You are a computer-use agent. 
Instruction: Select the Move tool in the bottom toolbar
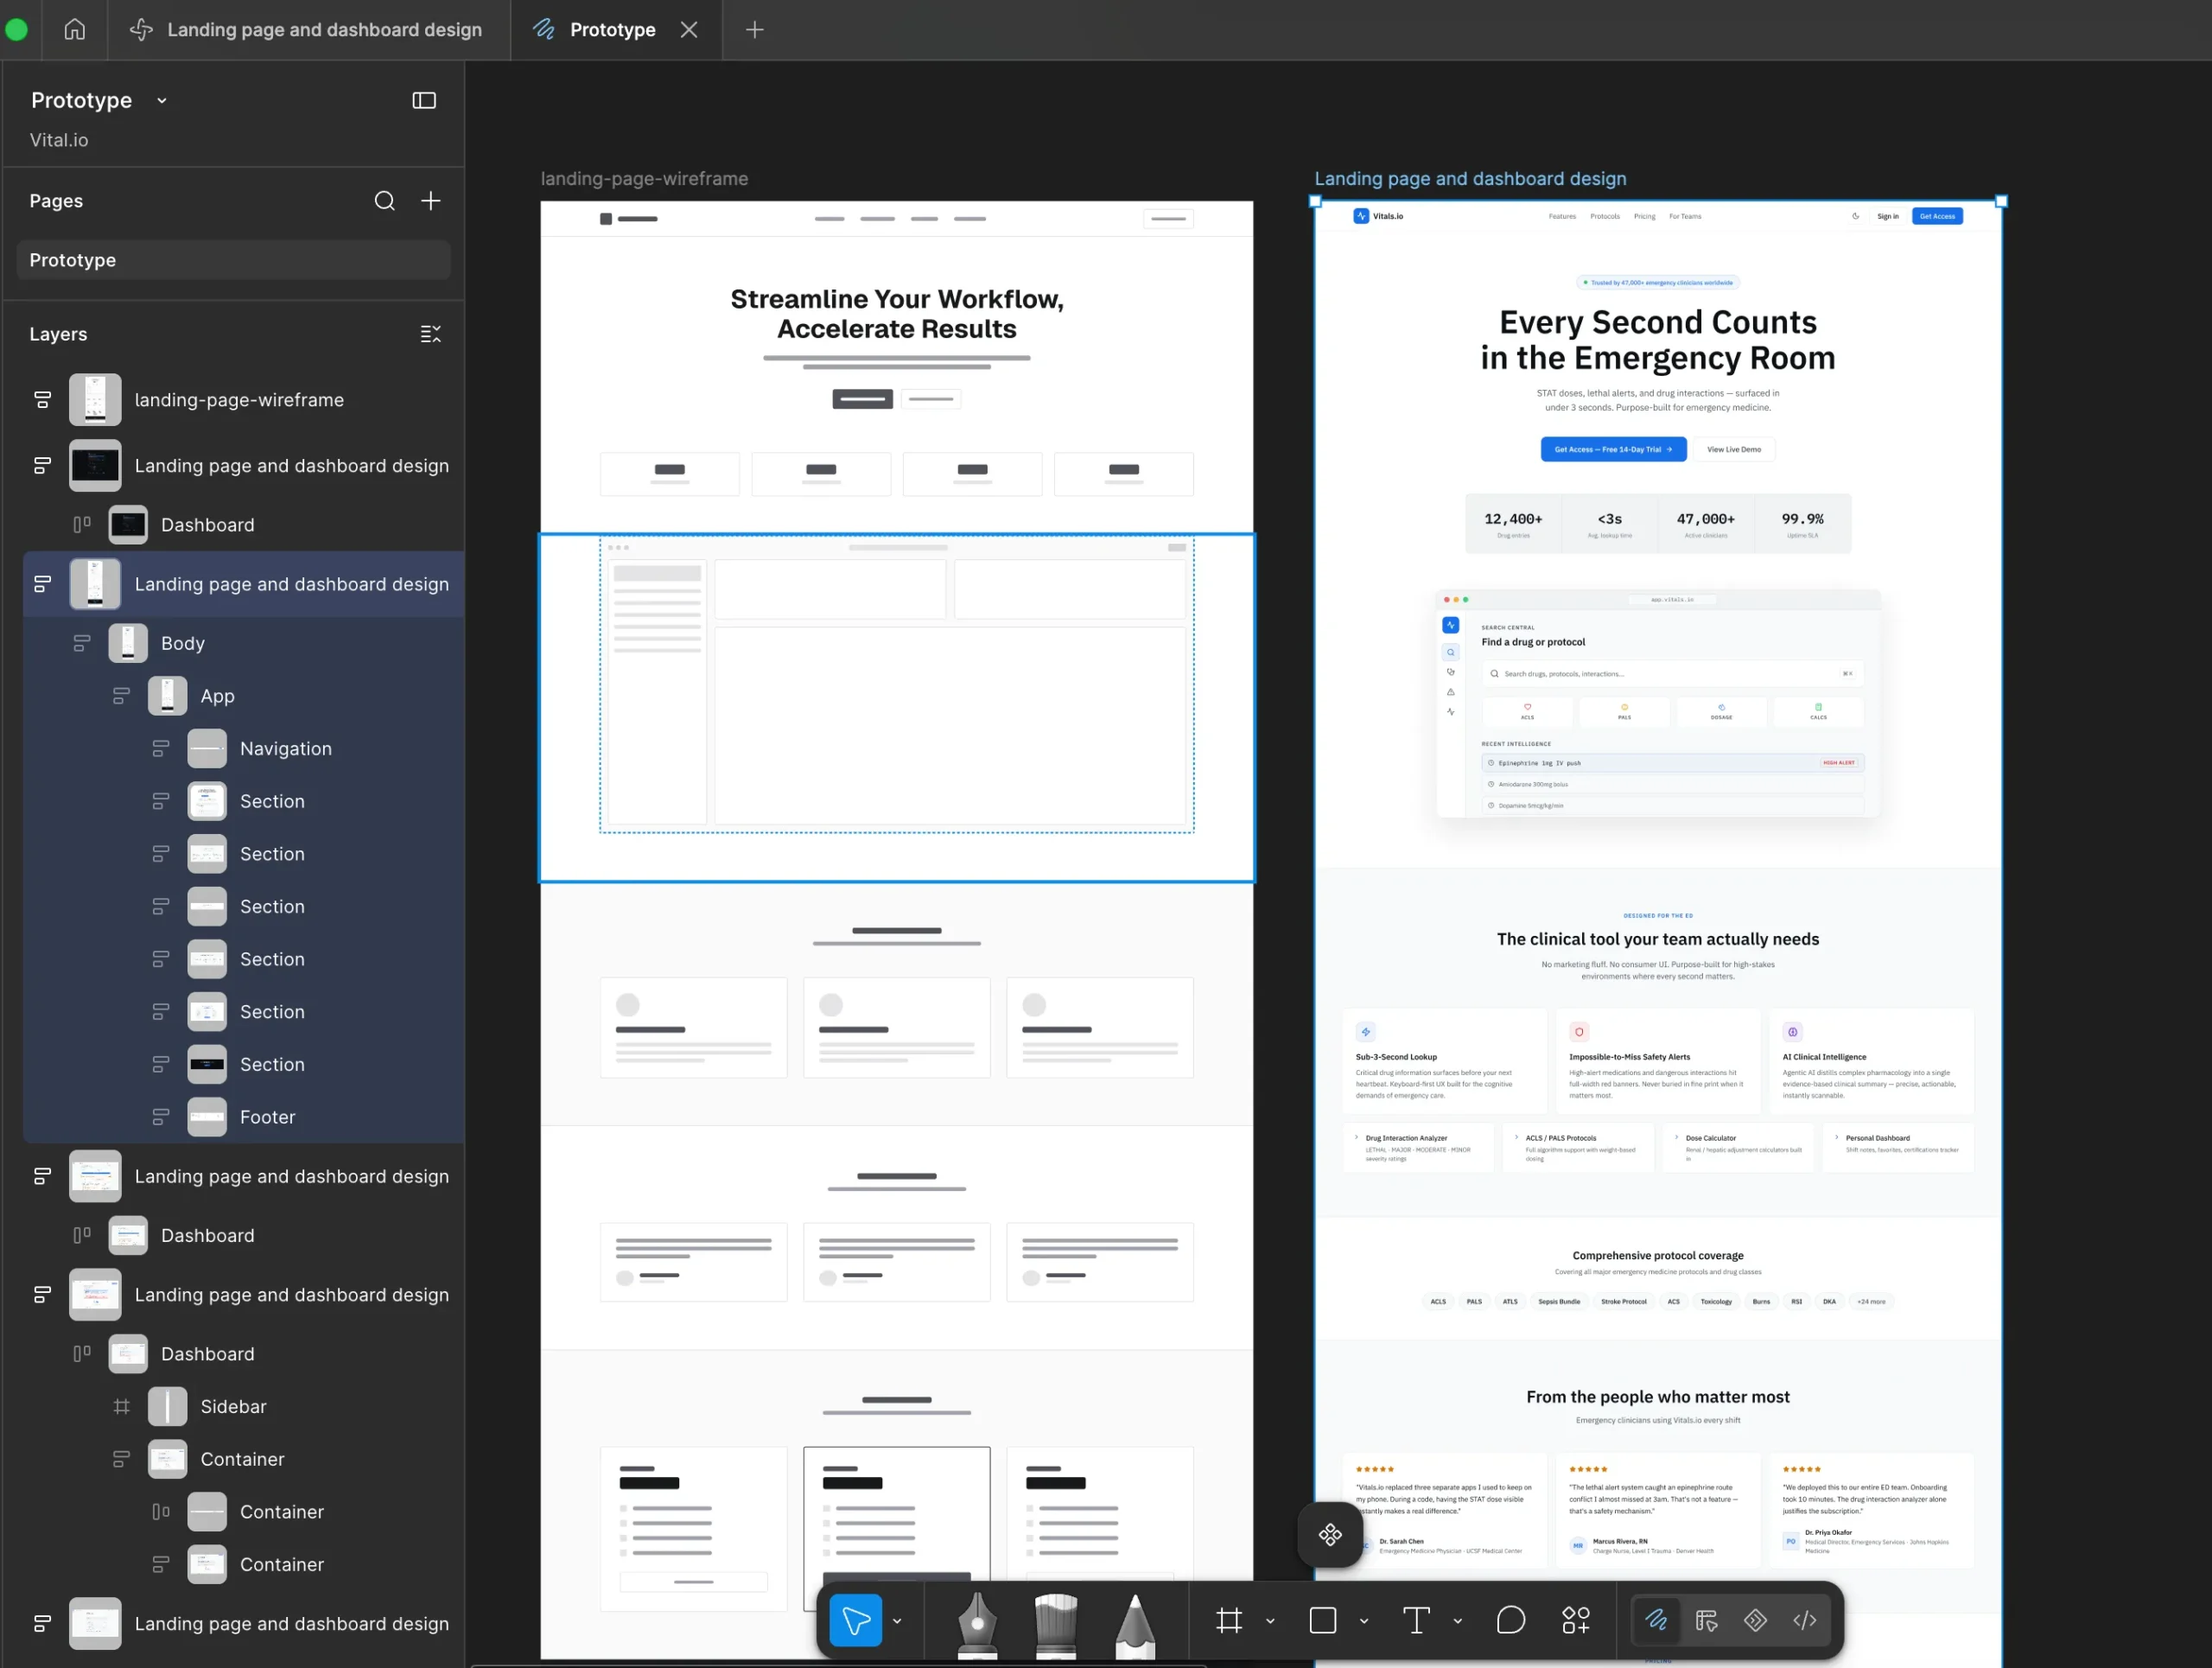(x=855, y=1620)
